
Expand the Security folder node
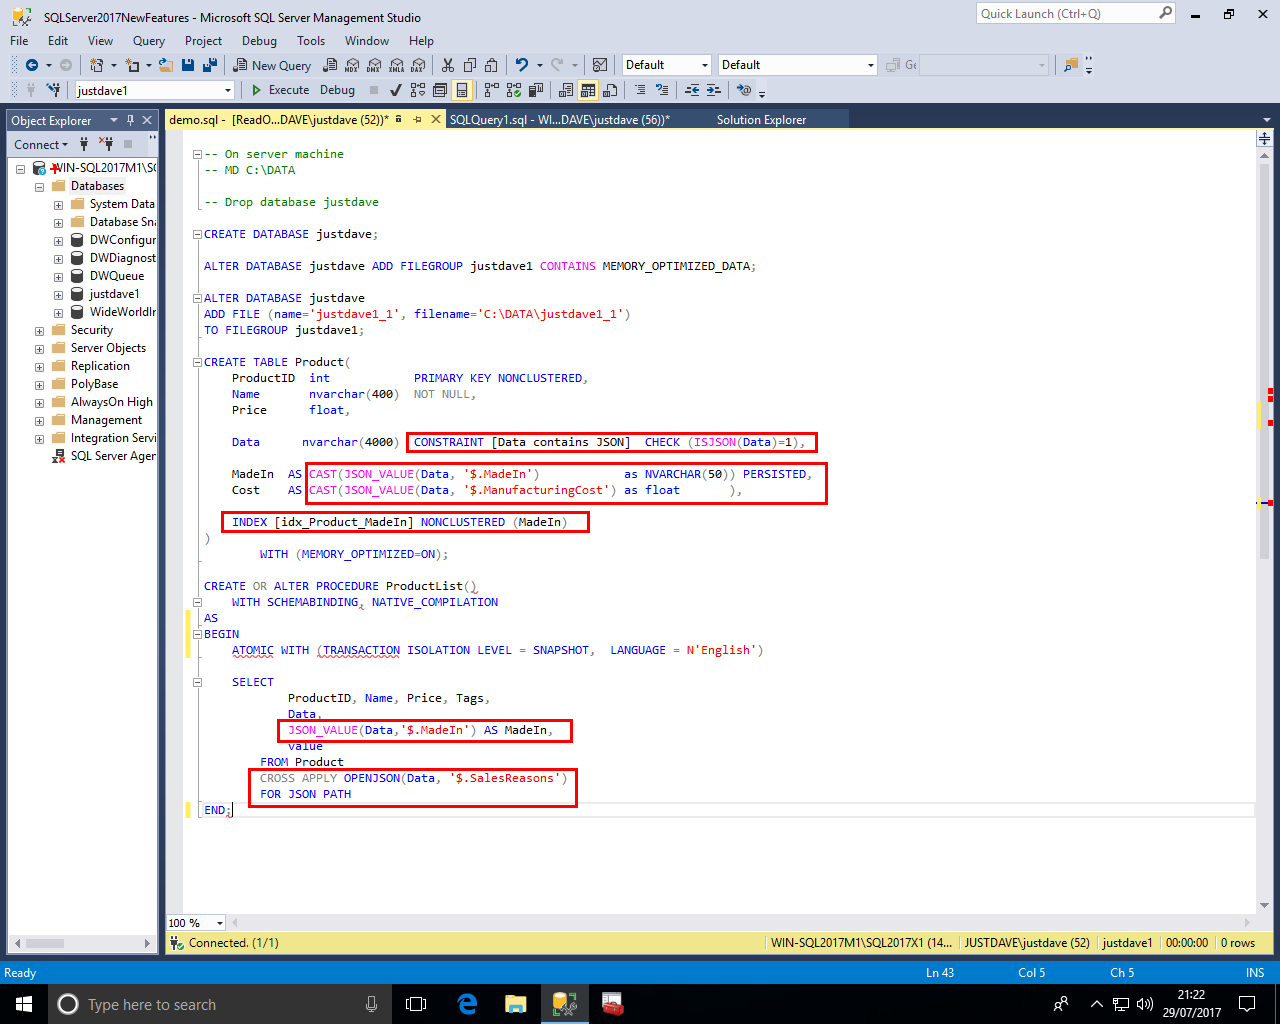[x=39, y=330]
